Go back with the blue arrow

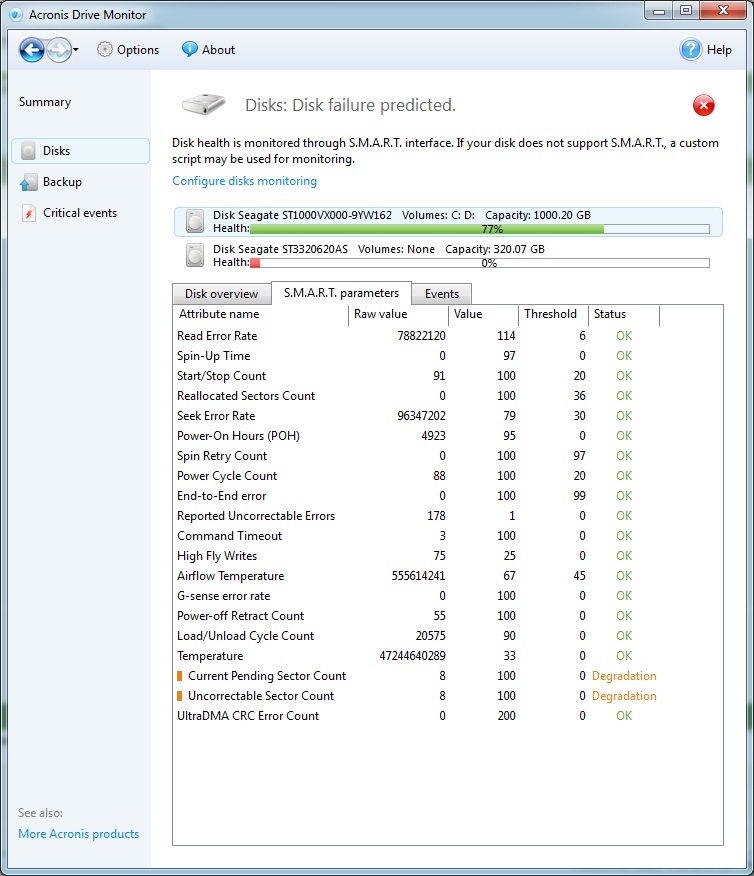[x=32, y=50]
